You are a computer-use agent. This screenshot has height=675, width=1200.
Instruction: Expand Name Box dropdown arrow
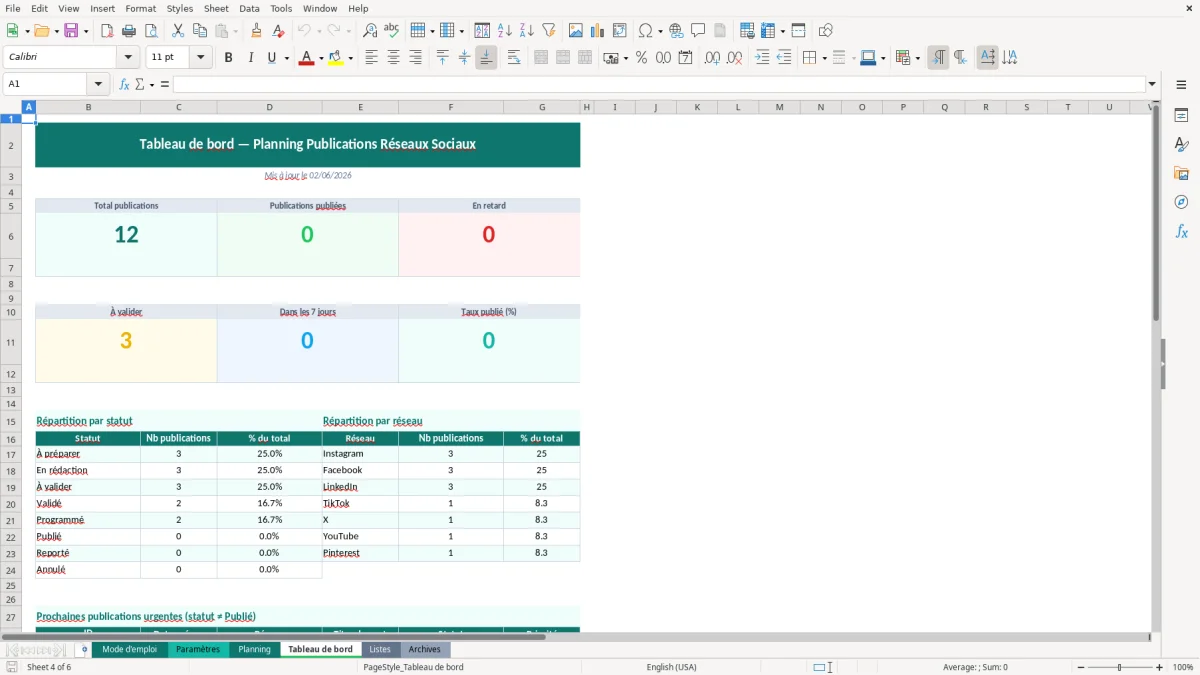click(x=98, y=84)
